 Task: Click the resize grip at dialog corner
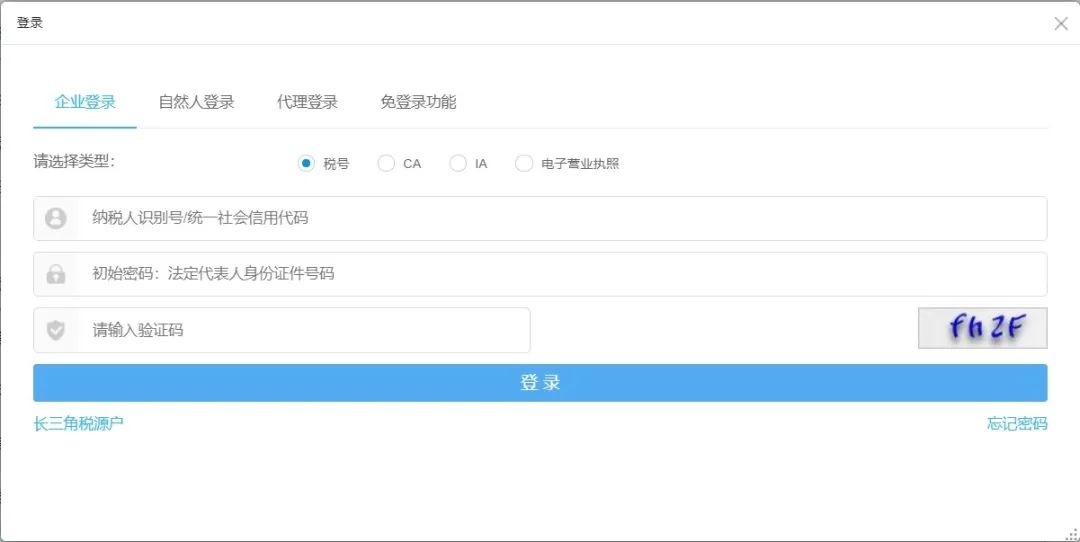click(x=1072, y=534)
